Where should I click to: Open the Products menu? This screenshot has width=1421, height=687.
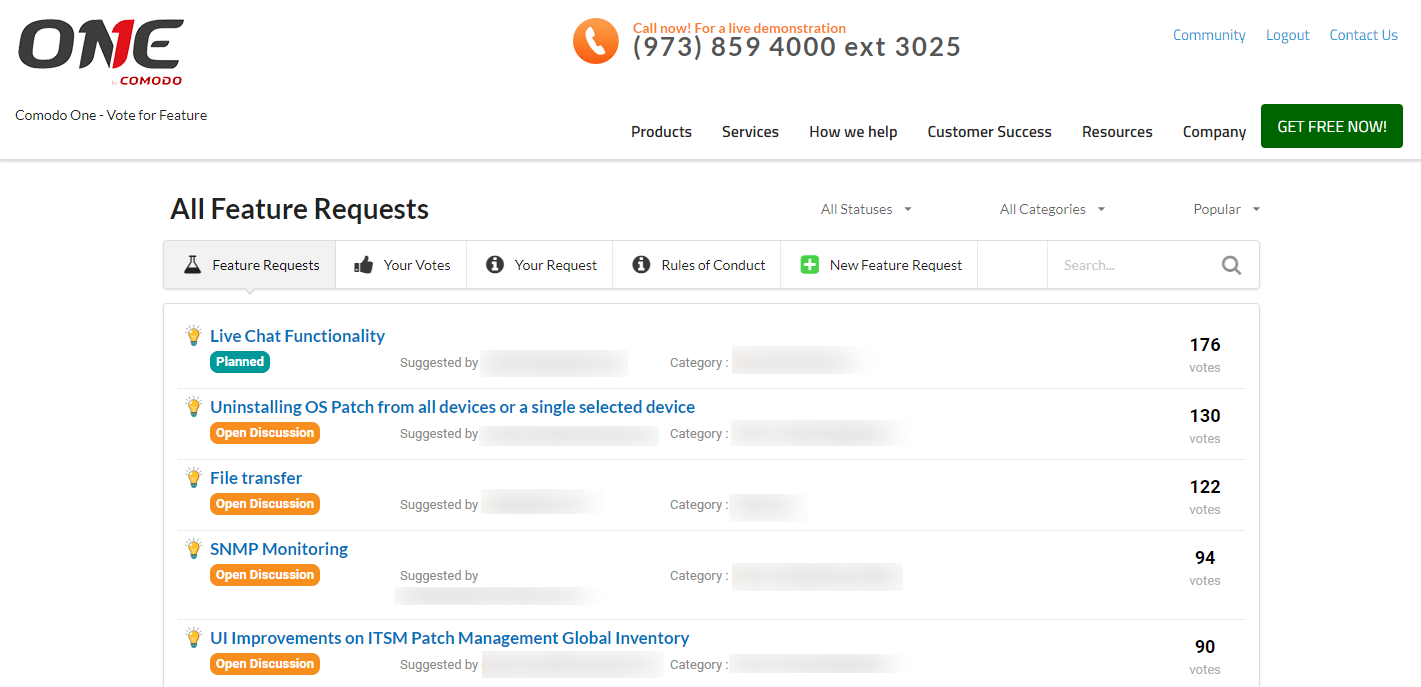pos(661,132)
